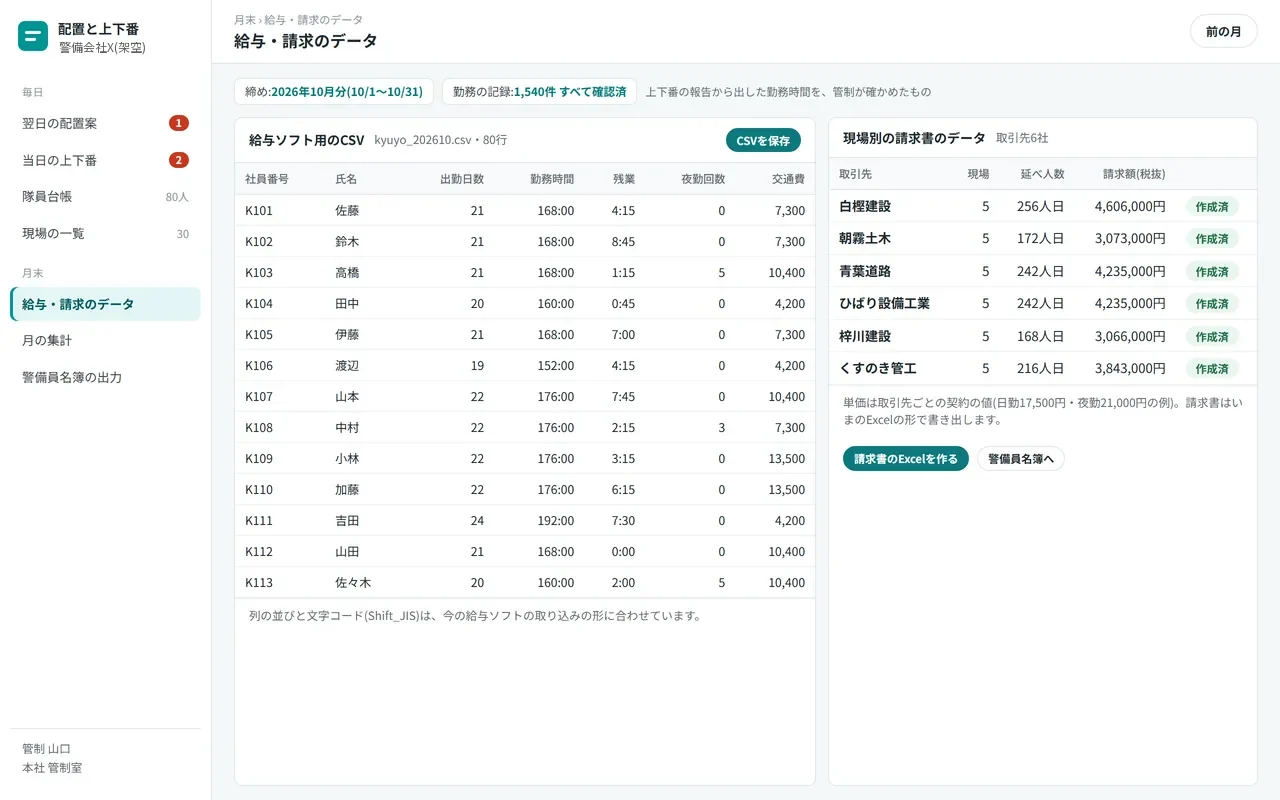Image resolution: width=1280 pixels, height=800 pixels.
Task: Click overtime value 7:30 in 吉田's row
Action: point(623,521)
